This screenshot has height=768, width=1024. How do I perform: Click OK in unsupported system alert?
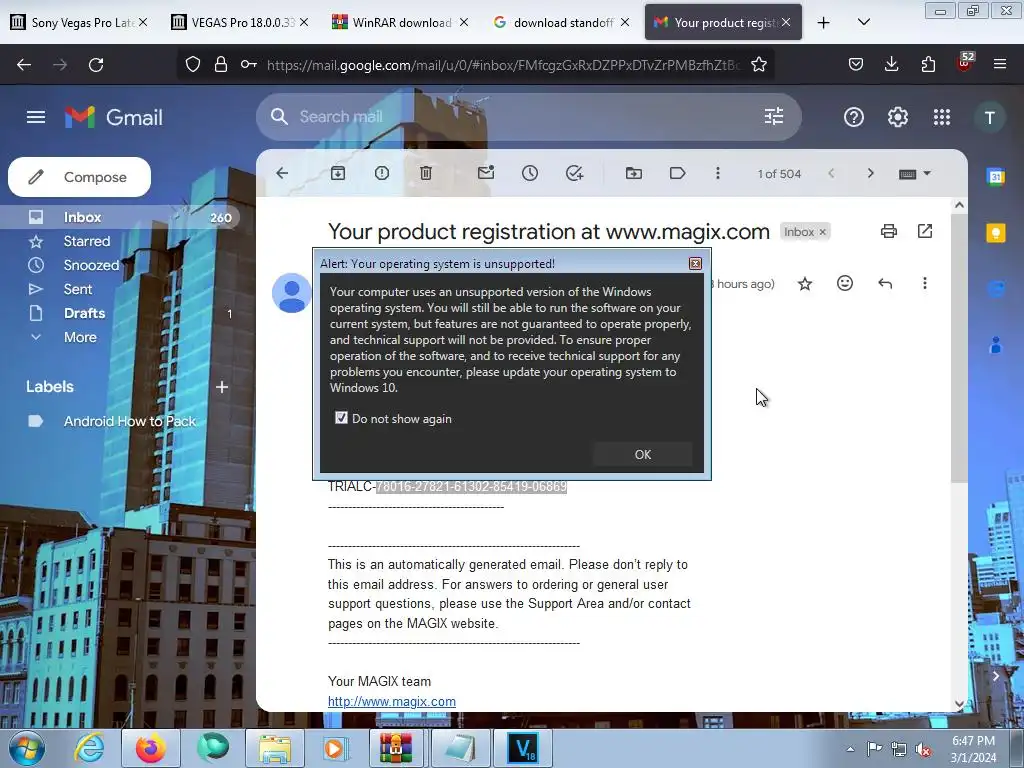tap(643, 454)
